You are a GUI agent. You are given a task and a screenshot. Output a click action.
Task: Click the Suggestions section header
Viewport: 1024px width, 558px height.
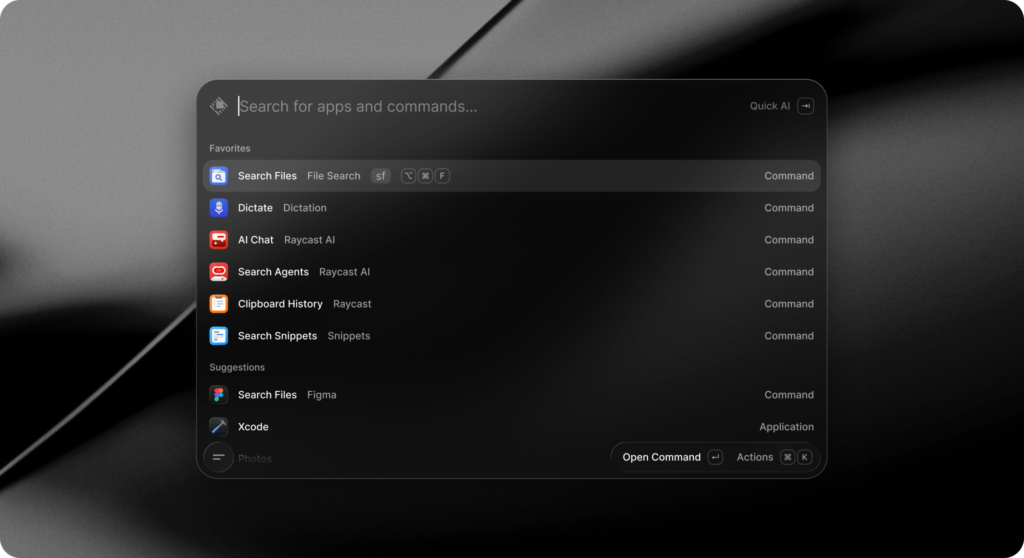(237, 367)
